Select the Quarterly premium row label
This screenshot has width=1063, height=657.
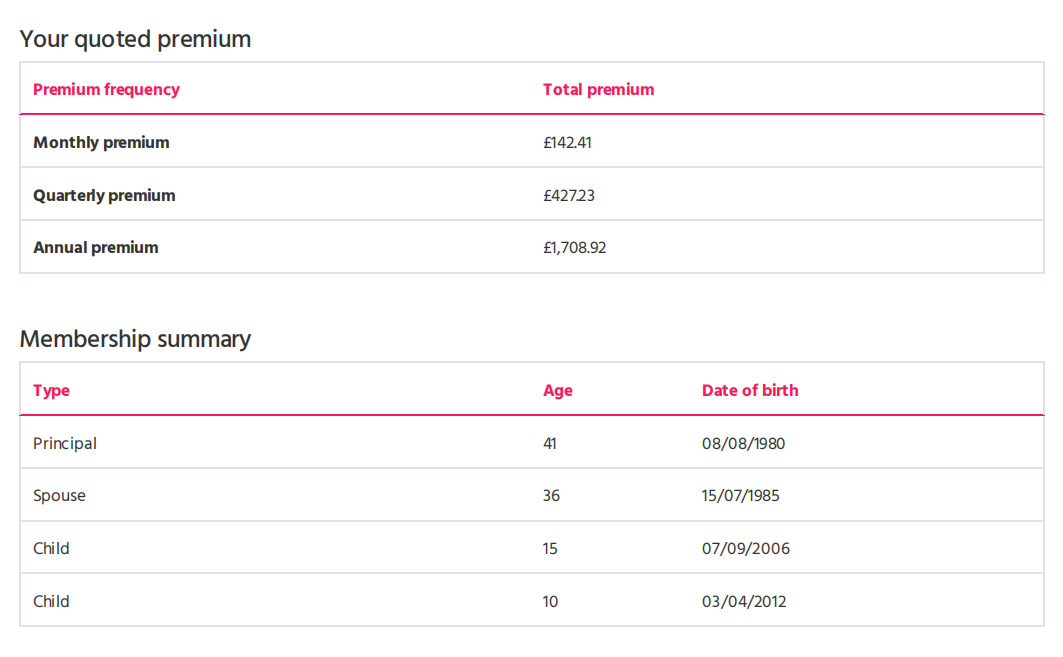tap(104, 195)
